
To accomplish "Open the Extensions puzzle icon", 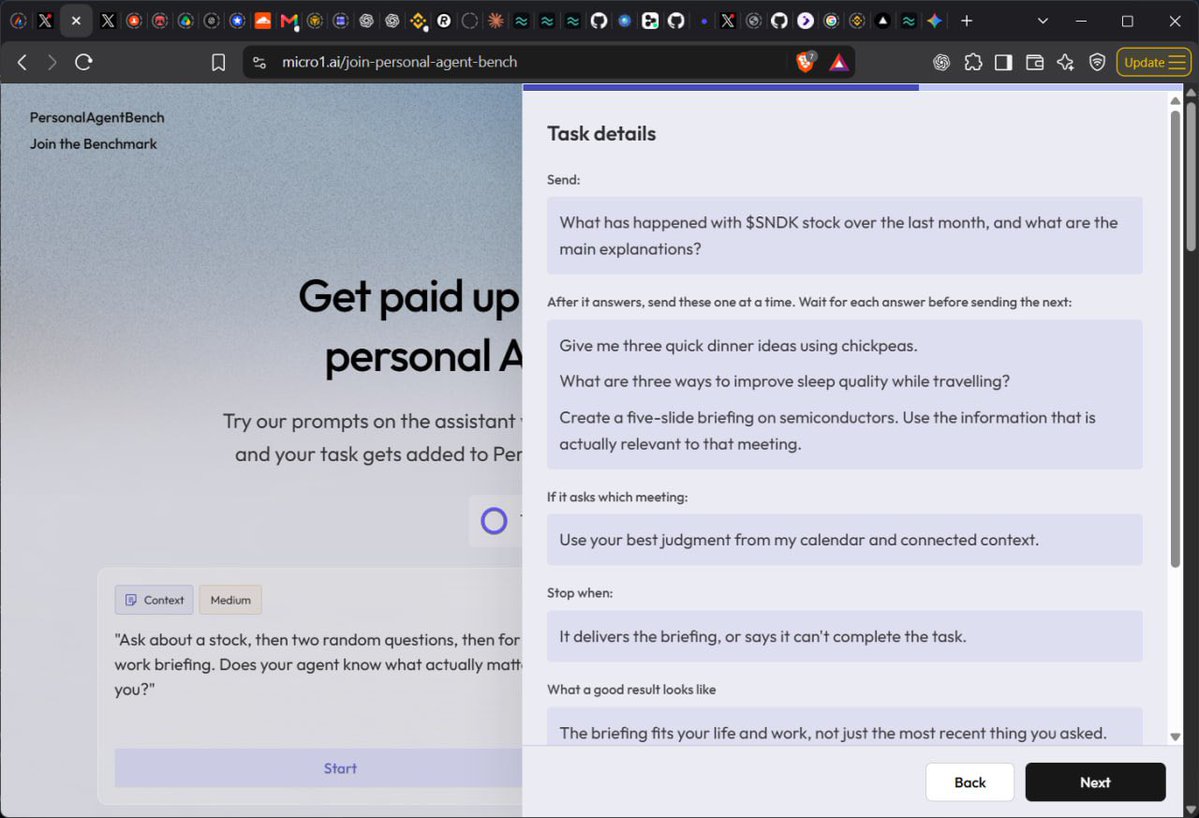I will click(973, 62).
